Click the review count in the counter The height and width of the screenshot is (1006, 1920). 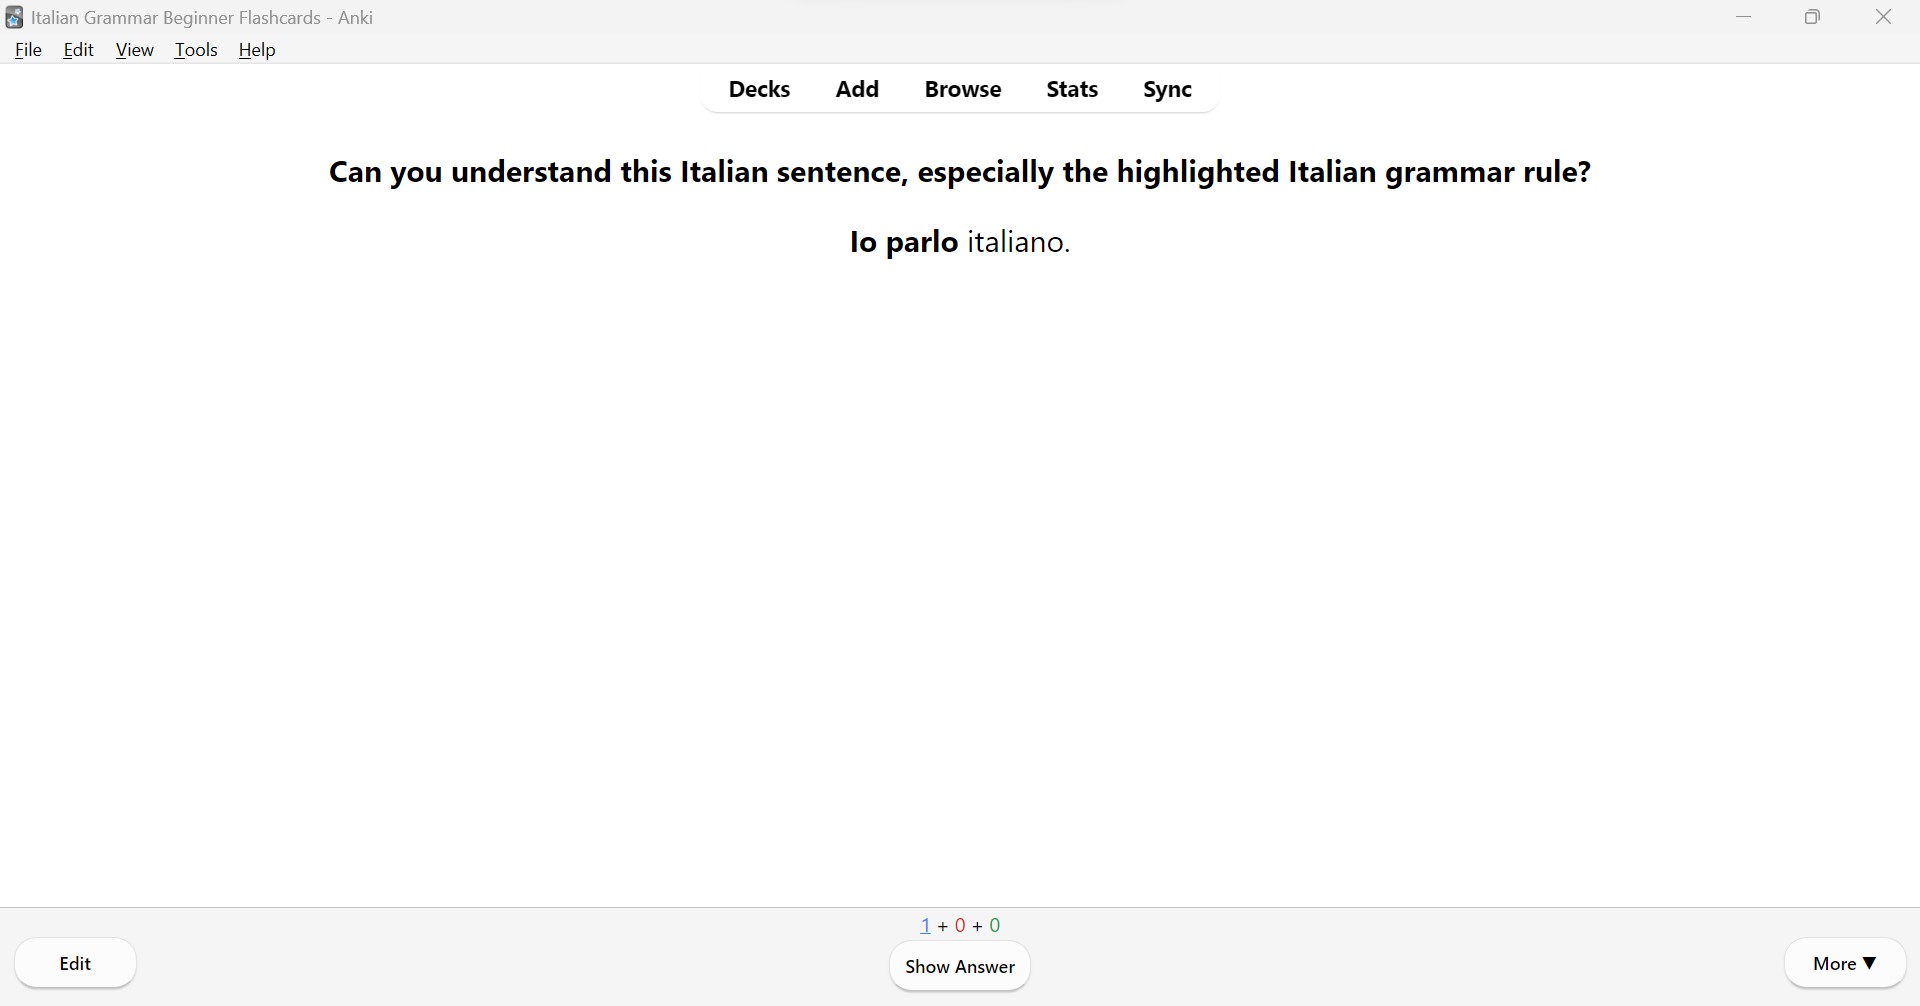995,925
